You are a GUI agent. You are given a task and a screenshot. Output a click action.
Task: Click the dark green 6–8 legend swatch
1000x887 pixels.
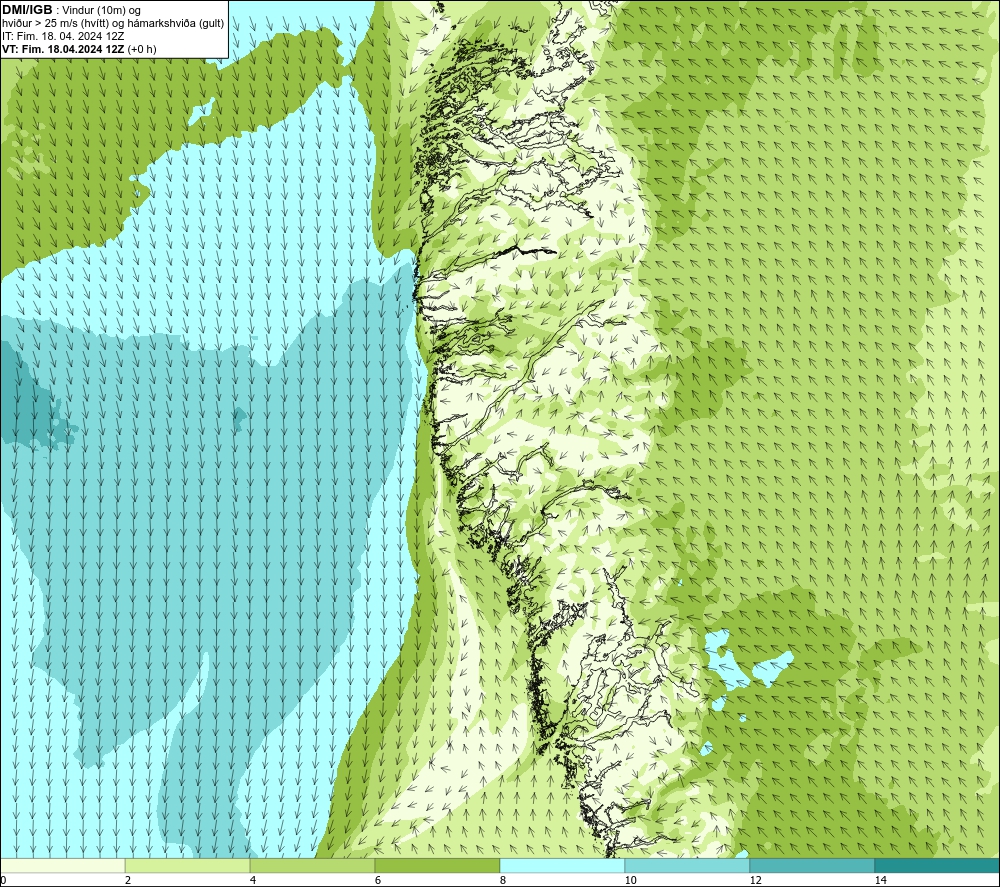tap(438, 866)
